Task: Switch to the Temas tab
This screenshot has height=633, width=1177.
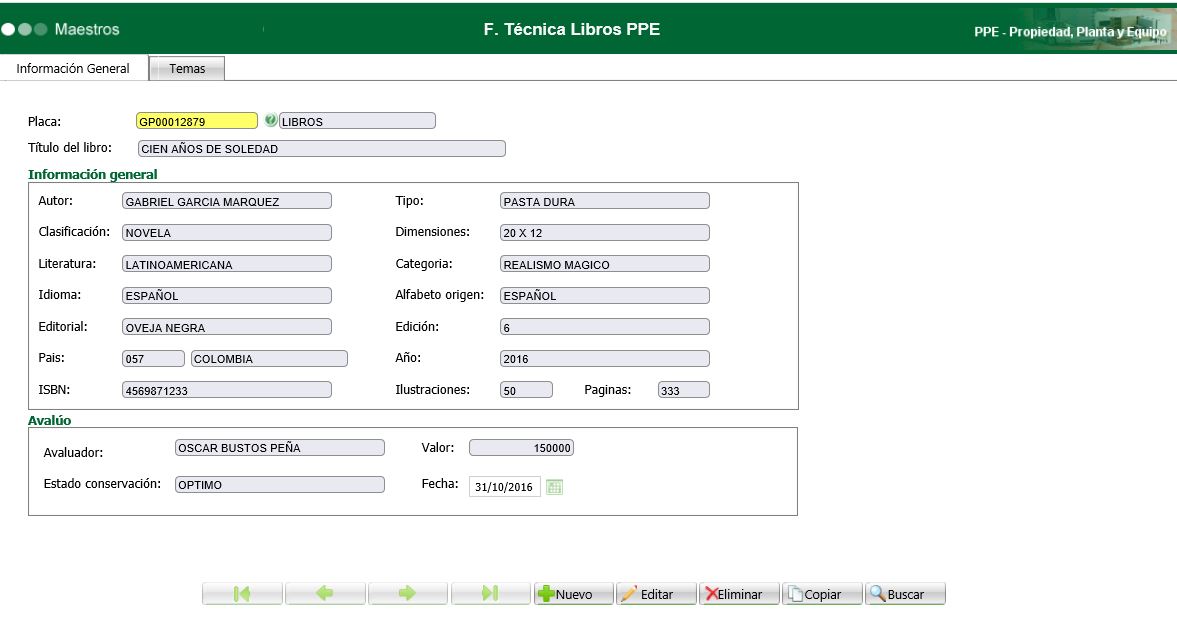Action: [x=187, y=68]
